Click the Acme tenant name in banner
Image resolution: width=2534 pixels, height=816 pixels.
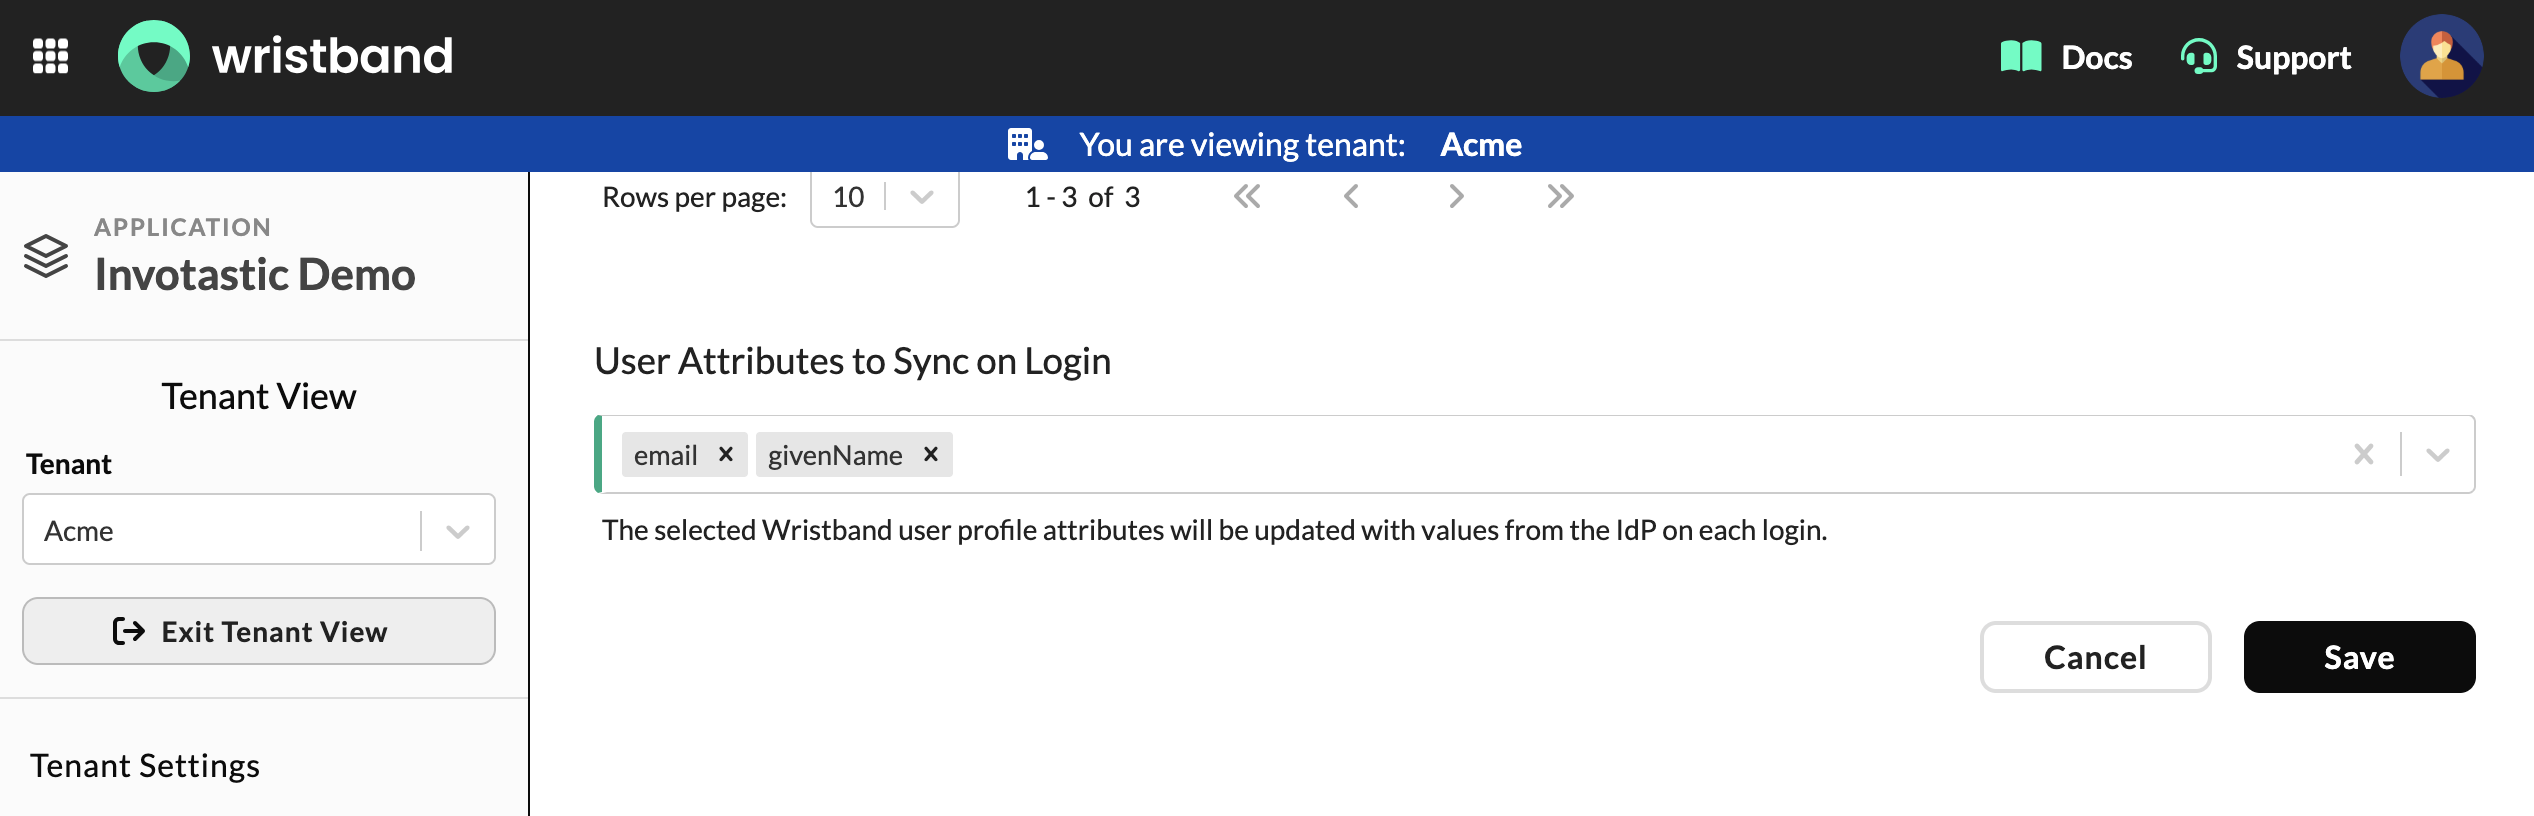(1481, 145)
